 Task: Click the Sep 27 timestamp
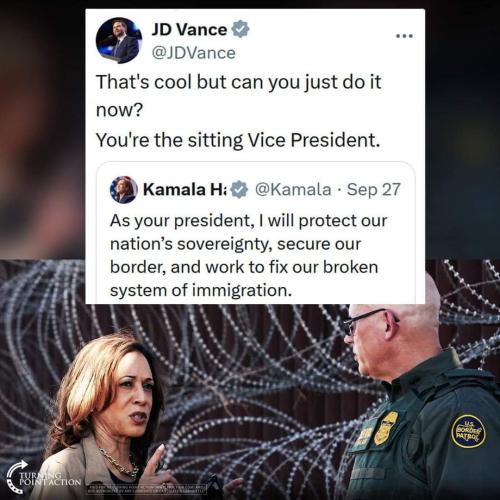tap(373, 189)
